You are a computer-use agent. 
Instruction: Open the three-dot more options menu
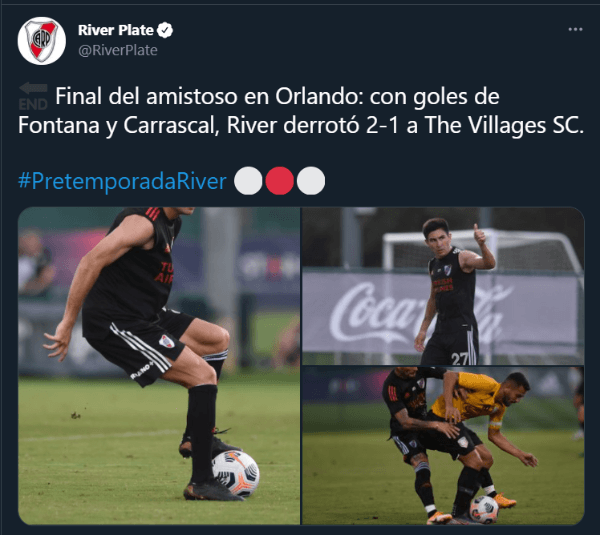pos(575,29)
